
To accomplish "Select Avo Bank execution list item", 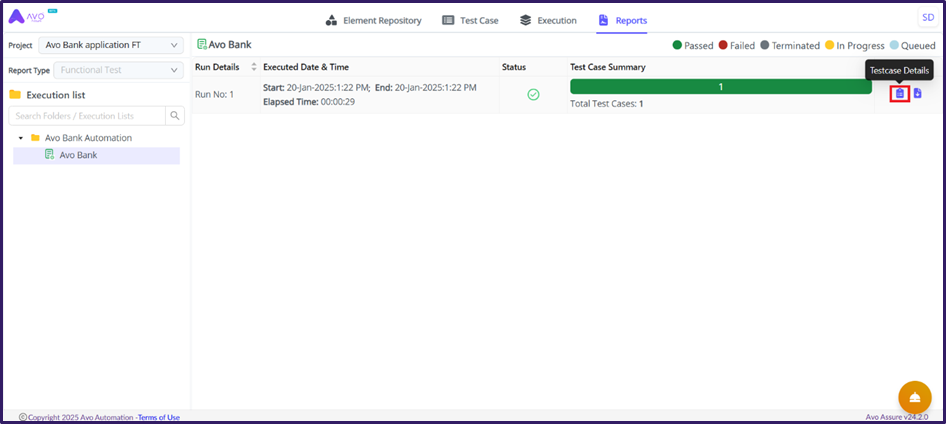I will 78,155.
